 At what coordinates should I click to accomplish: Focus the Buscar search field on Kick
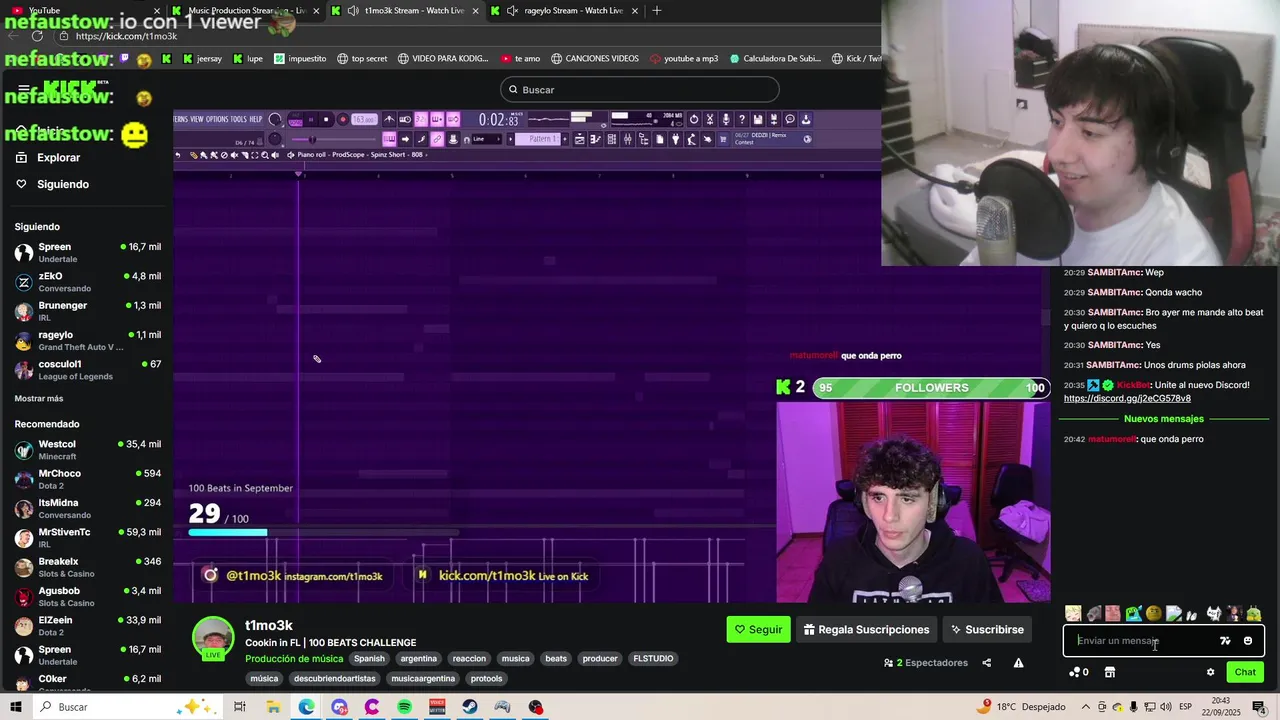(x=640, y=90)
